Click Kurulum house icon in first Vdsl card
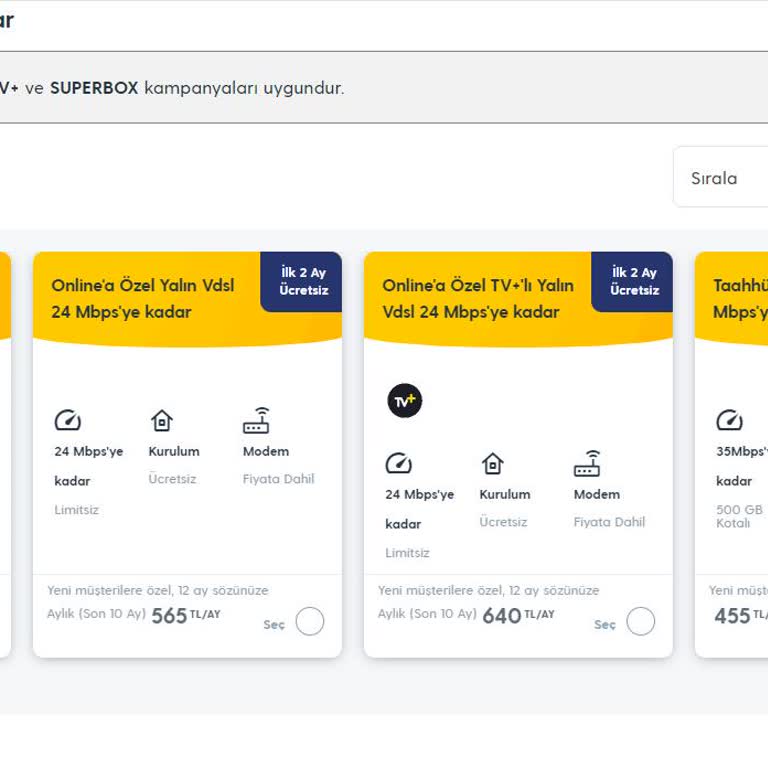Viewport: 768px width, 768px height. [161, 421]
